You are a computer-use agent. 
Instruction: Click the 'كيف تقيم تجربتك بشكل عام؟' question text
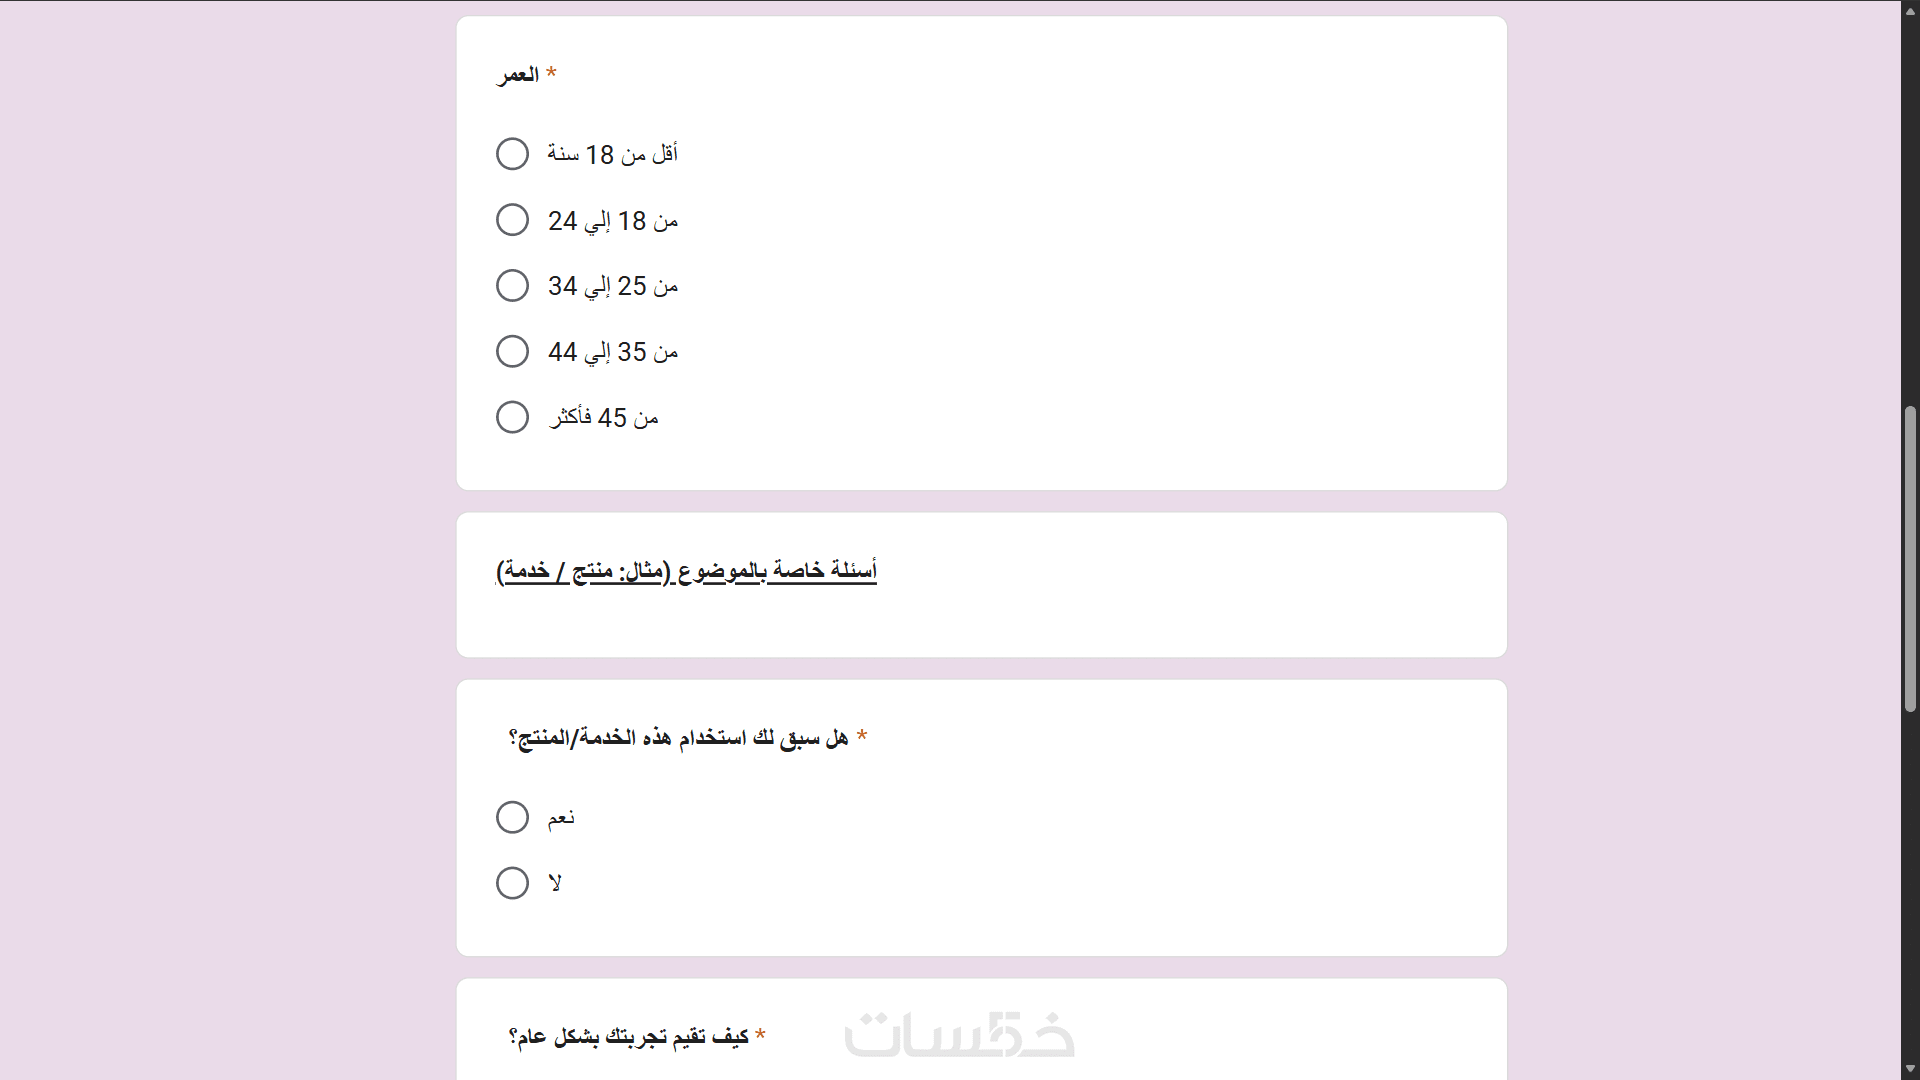pyautogui.click(x=628, y=1036)
